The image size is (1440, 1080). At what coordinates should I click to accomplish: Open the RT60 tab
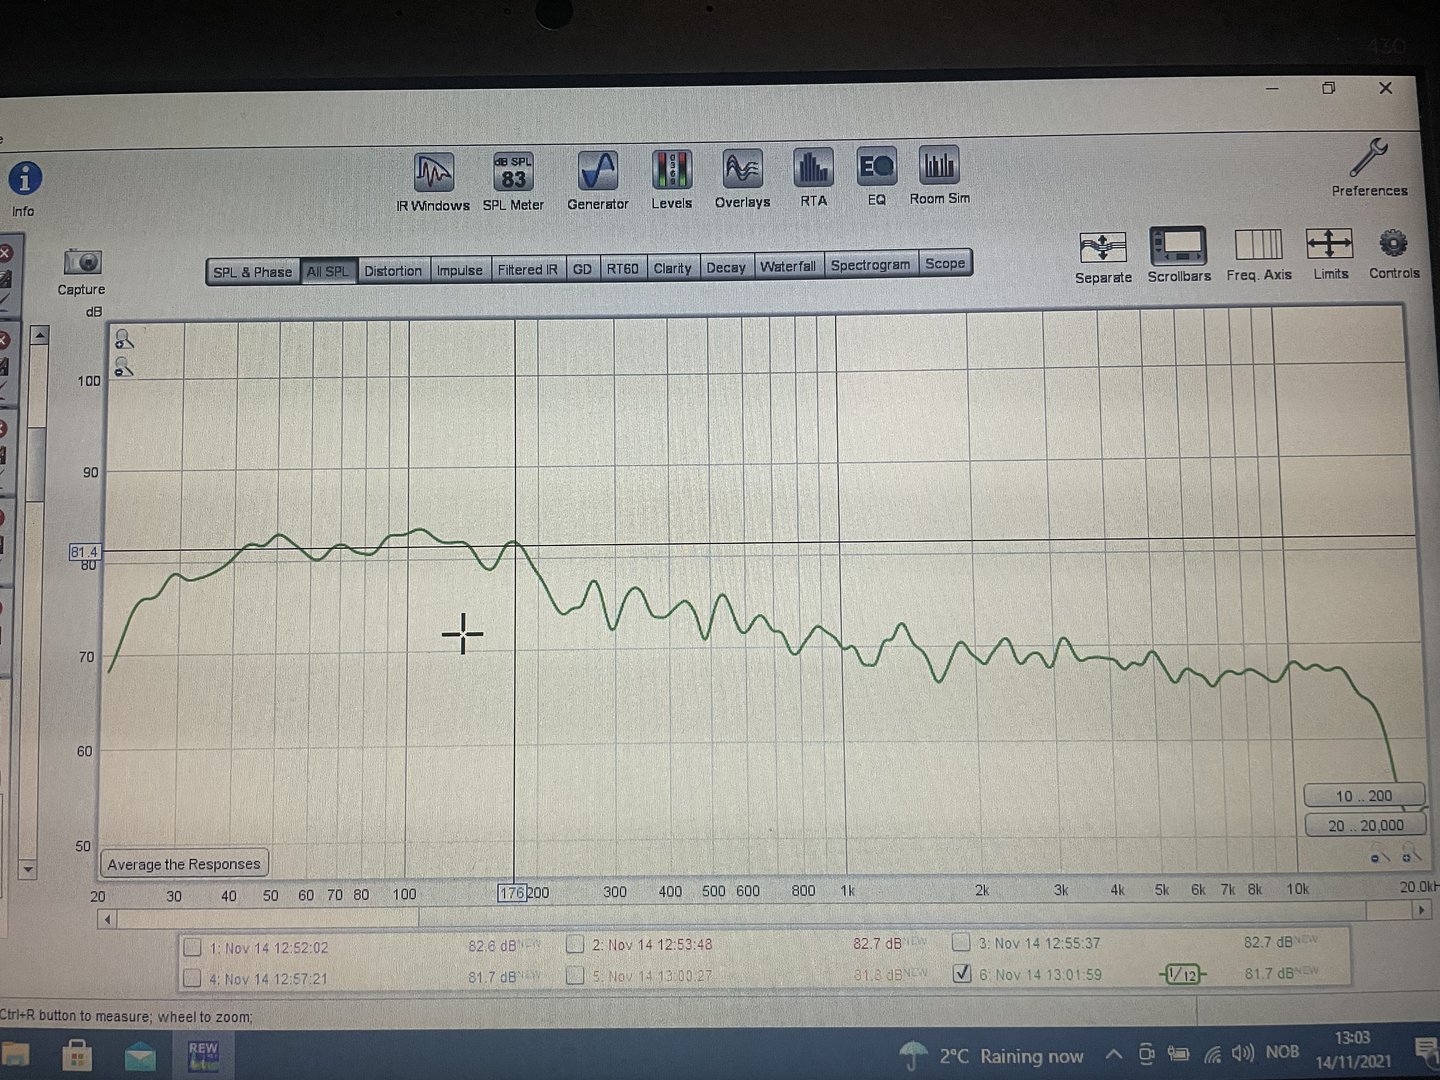point(622,268)
